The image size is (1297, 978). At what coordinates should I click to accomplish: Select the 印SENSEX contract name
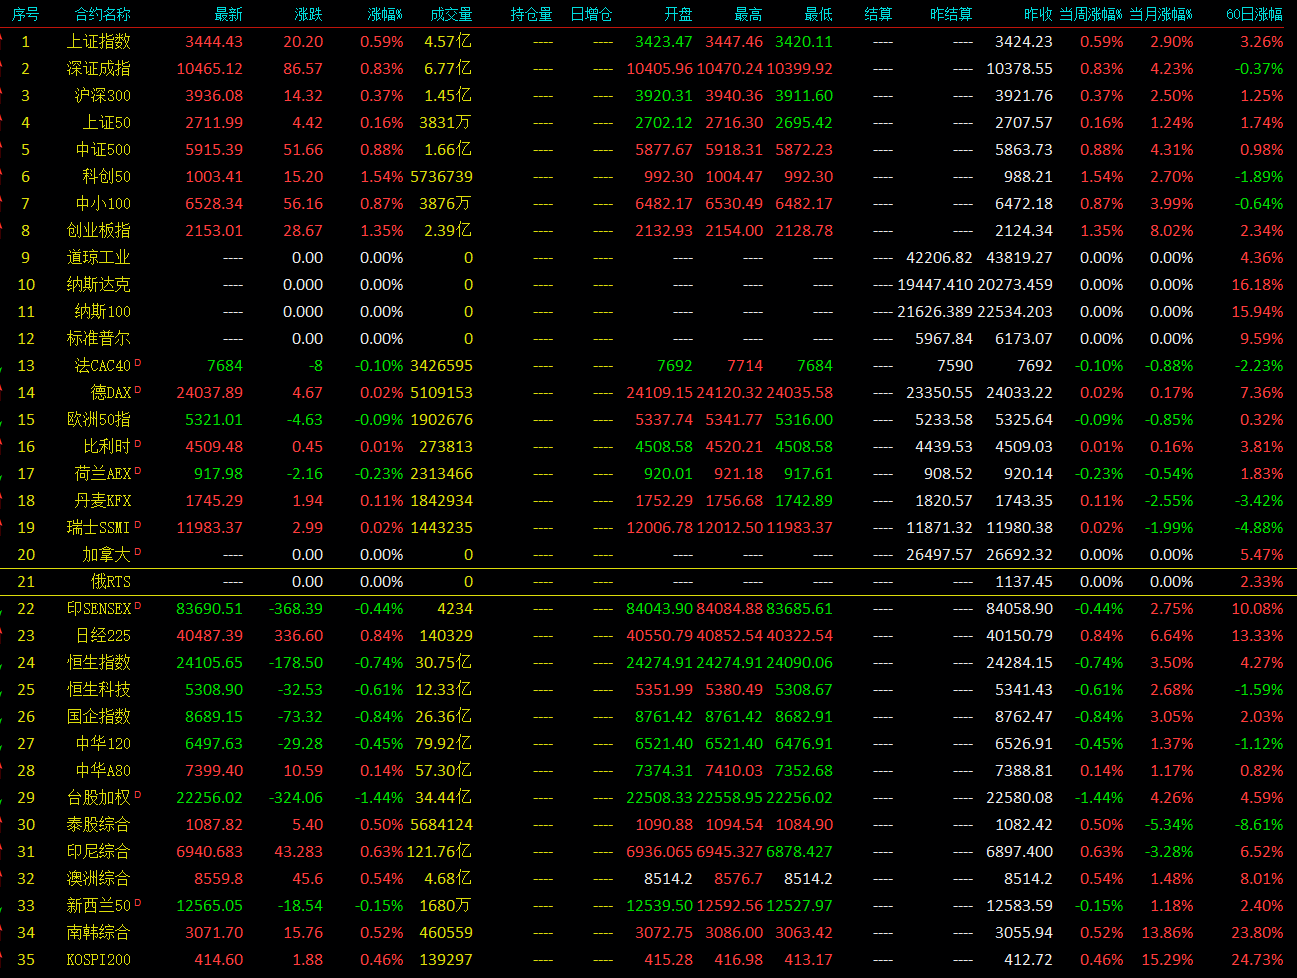pyautogui.click(x=98, y=609)
